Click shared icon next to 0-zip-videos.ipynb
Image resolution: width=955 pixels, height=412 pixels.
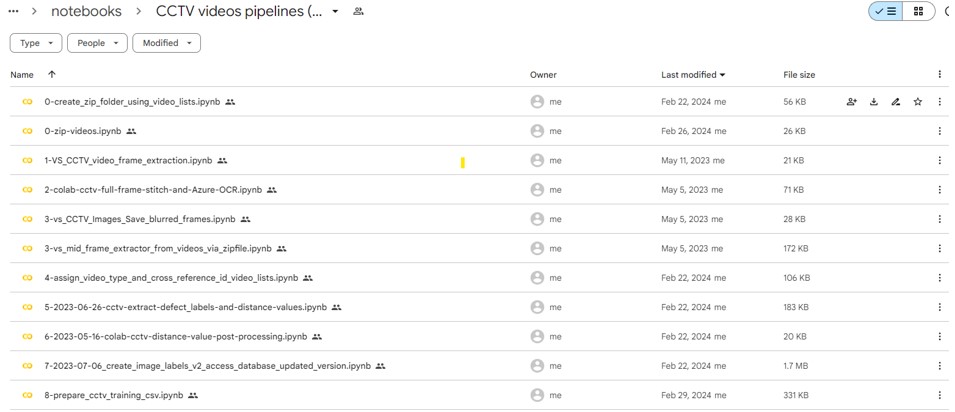pyautogui.click(x=132, y=131)
